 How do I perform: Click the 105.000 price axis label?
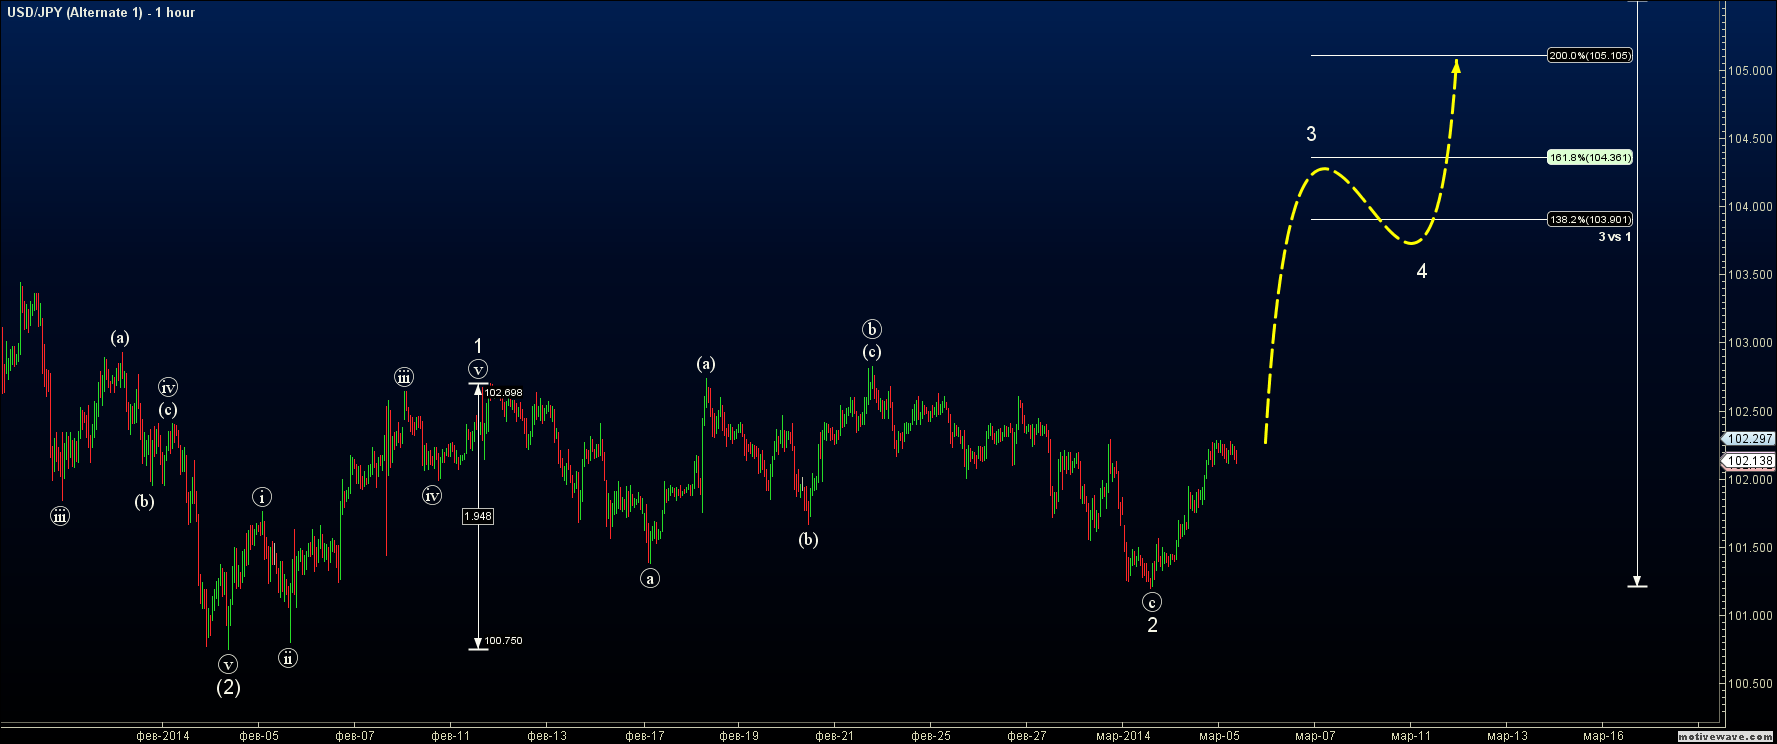[x=1751, y=71]
